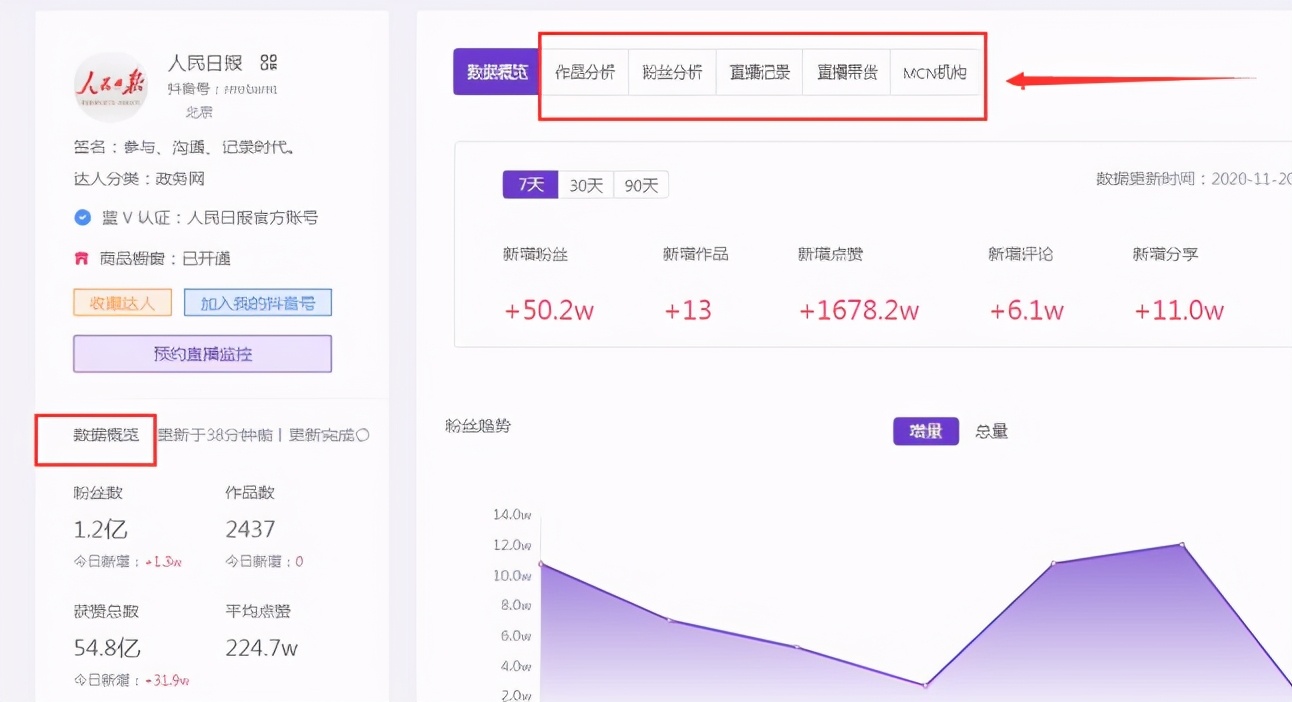Click the 14.0w axis label on chart
This screenshot has height=702, width=1292.
(512, 515)
